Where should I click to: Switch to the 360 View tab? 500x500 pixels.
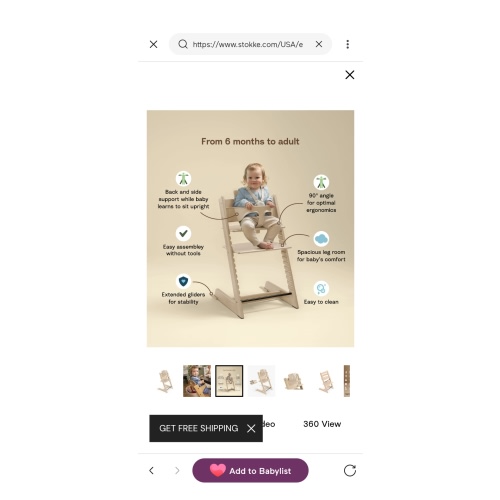pos(322,424)
